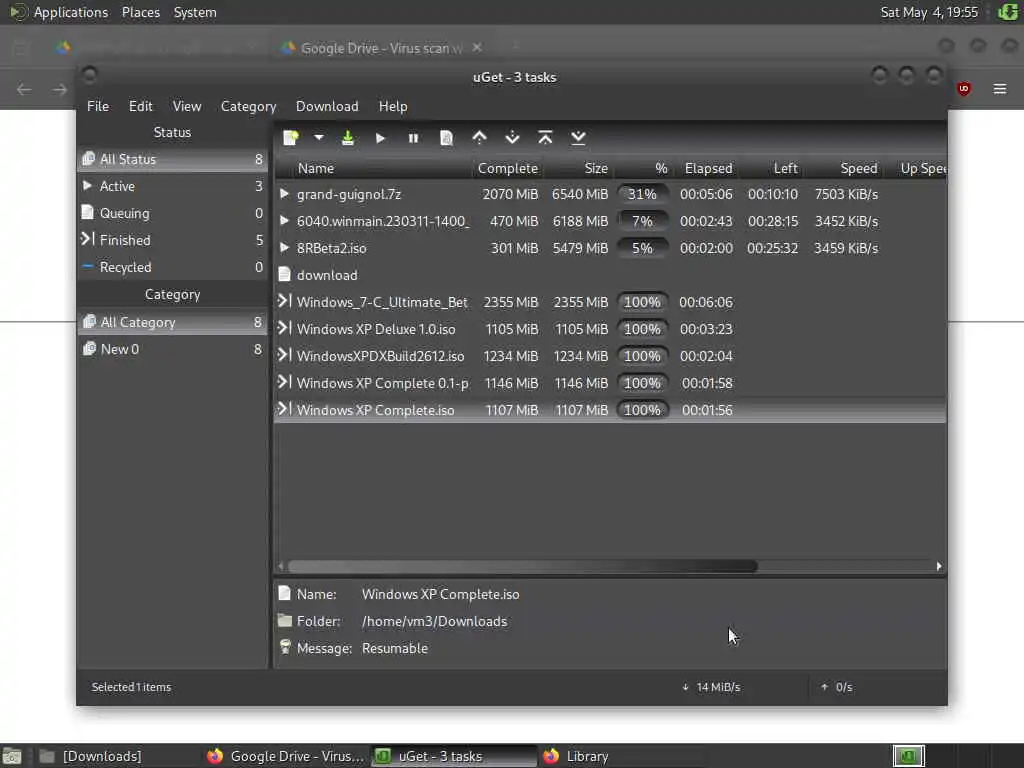Select the Recycled status filter

click(172, 267)
